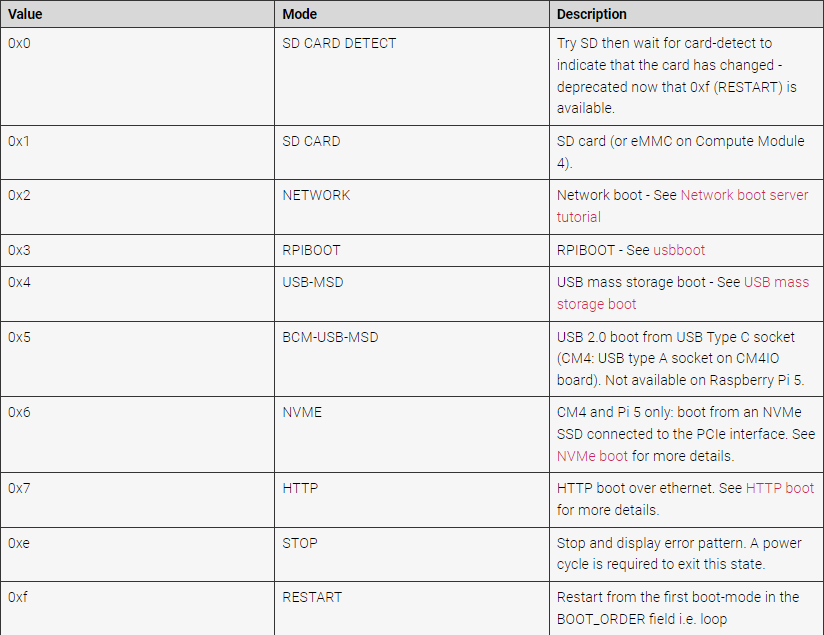This screenshot has height=635, width=824.
Task: Click the Value column header
Action: click(x=137, y=14)
